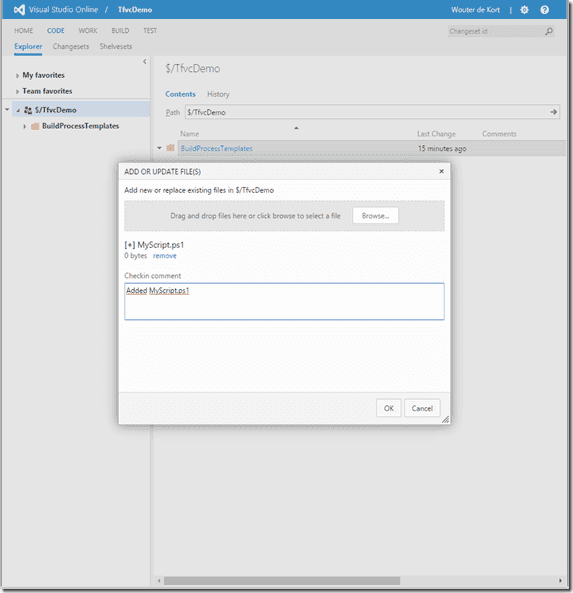Go to the HOME hub
This screenshot has height=593, width=573.
23,31
